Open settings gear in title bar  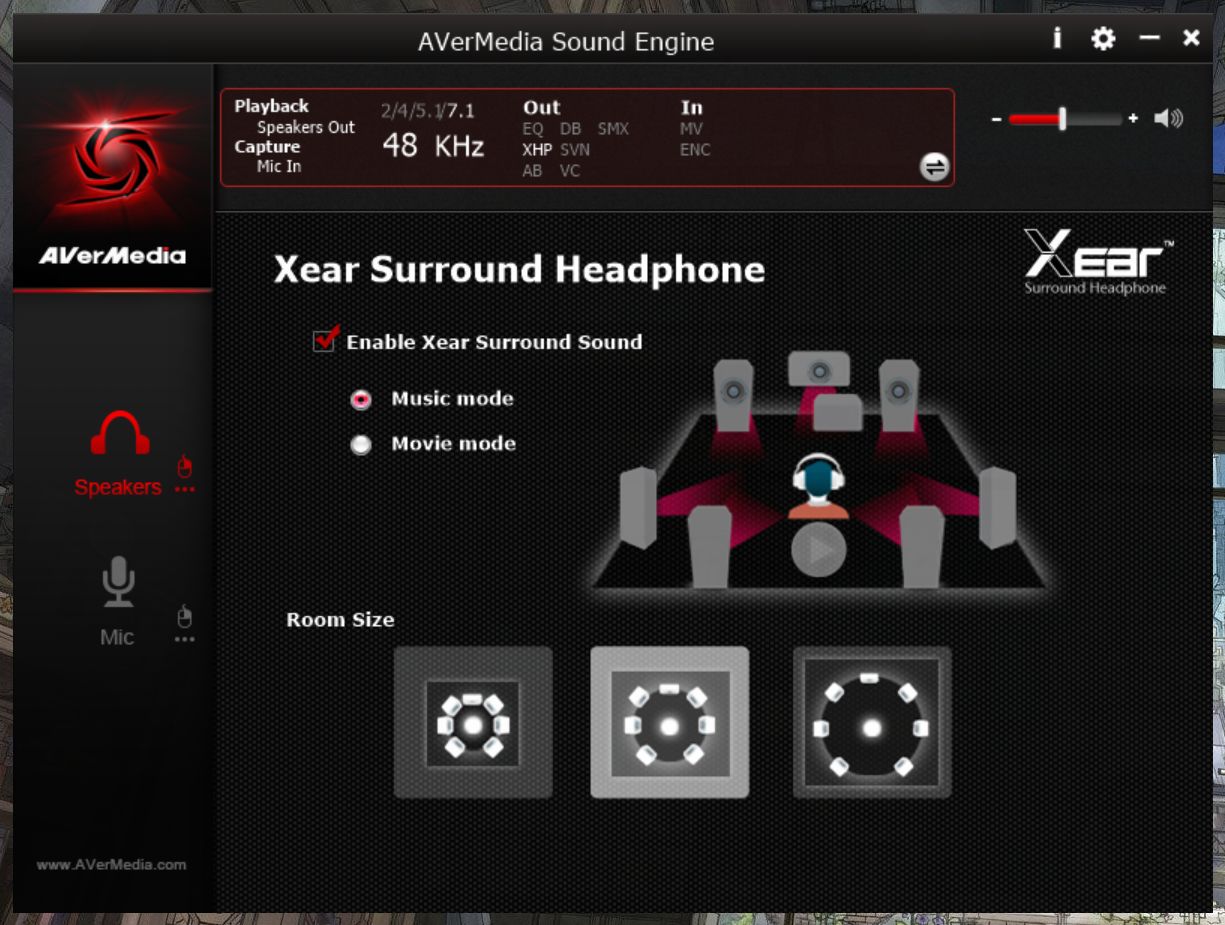click(x=1103, y=39)
